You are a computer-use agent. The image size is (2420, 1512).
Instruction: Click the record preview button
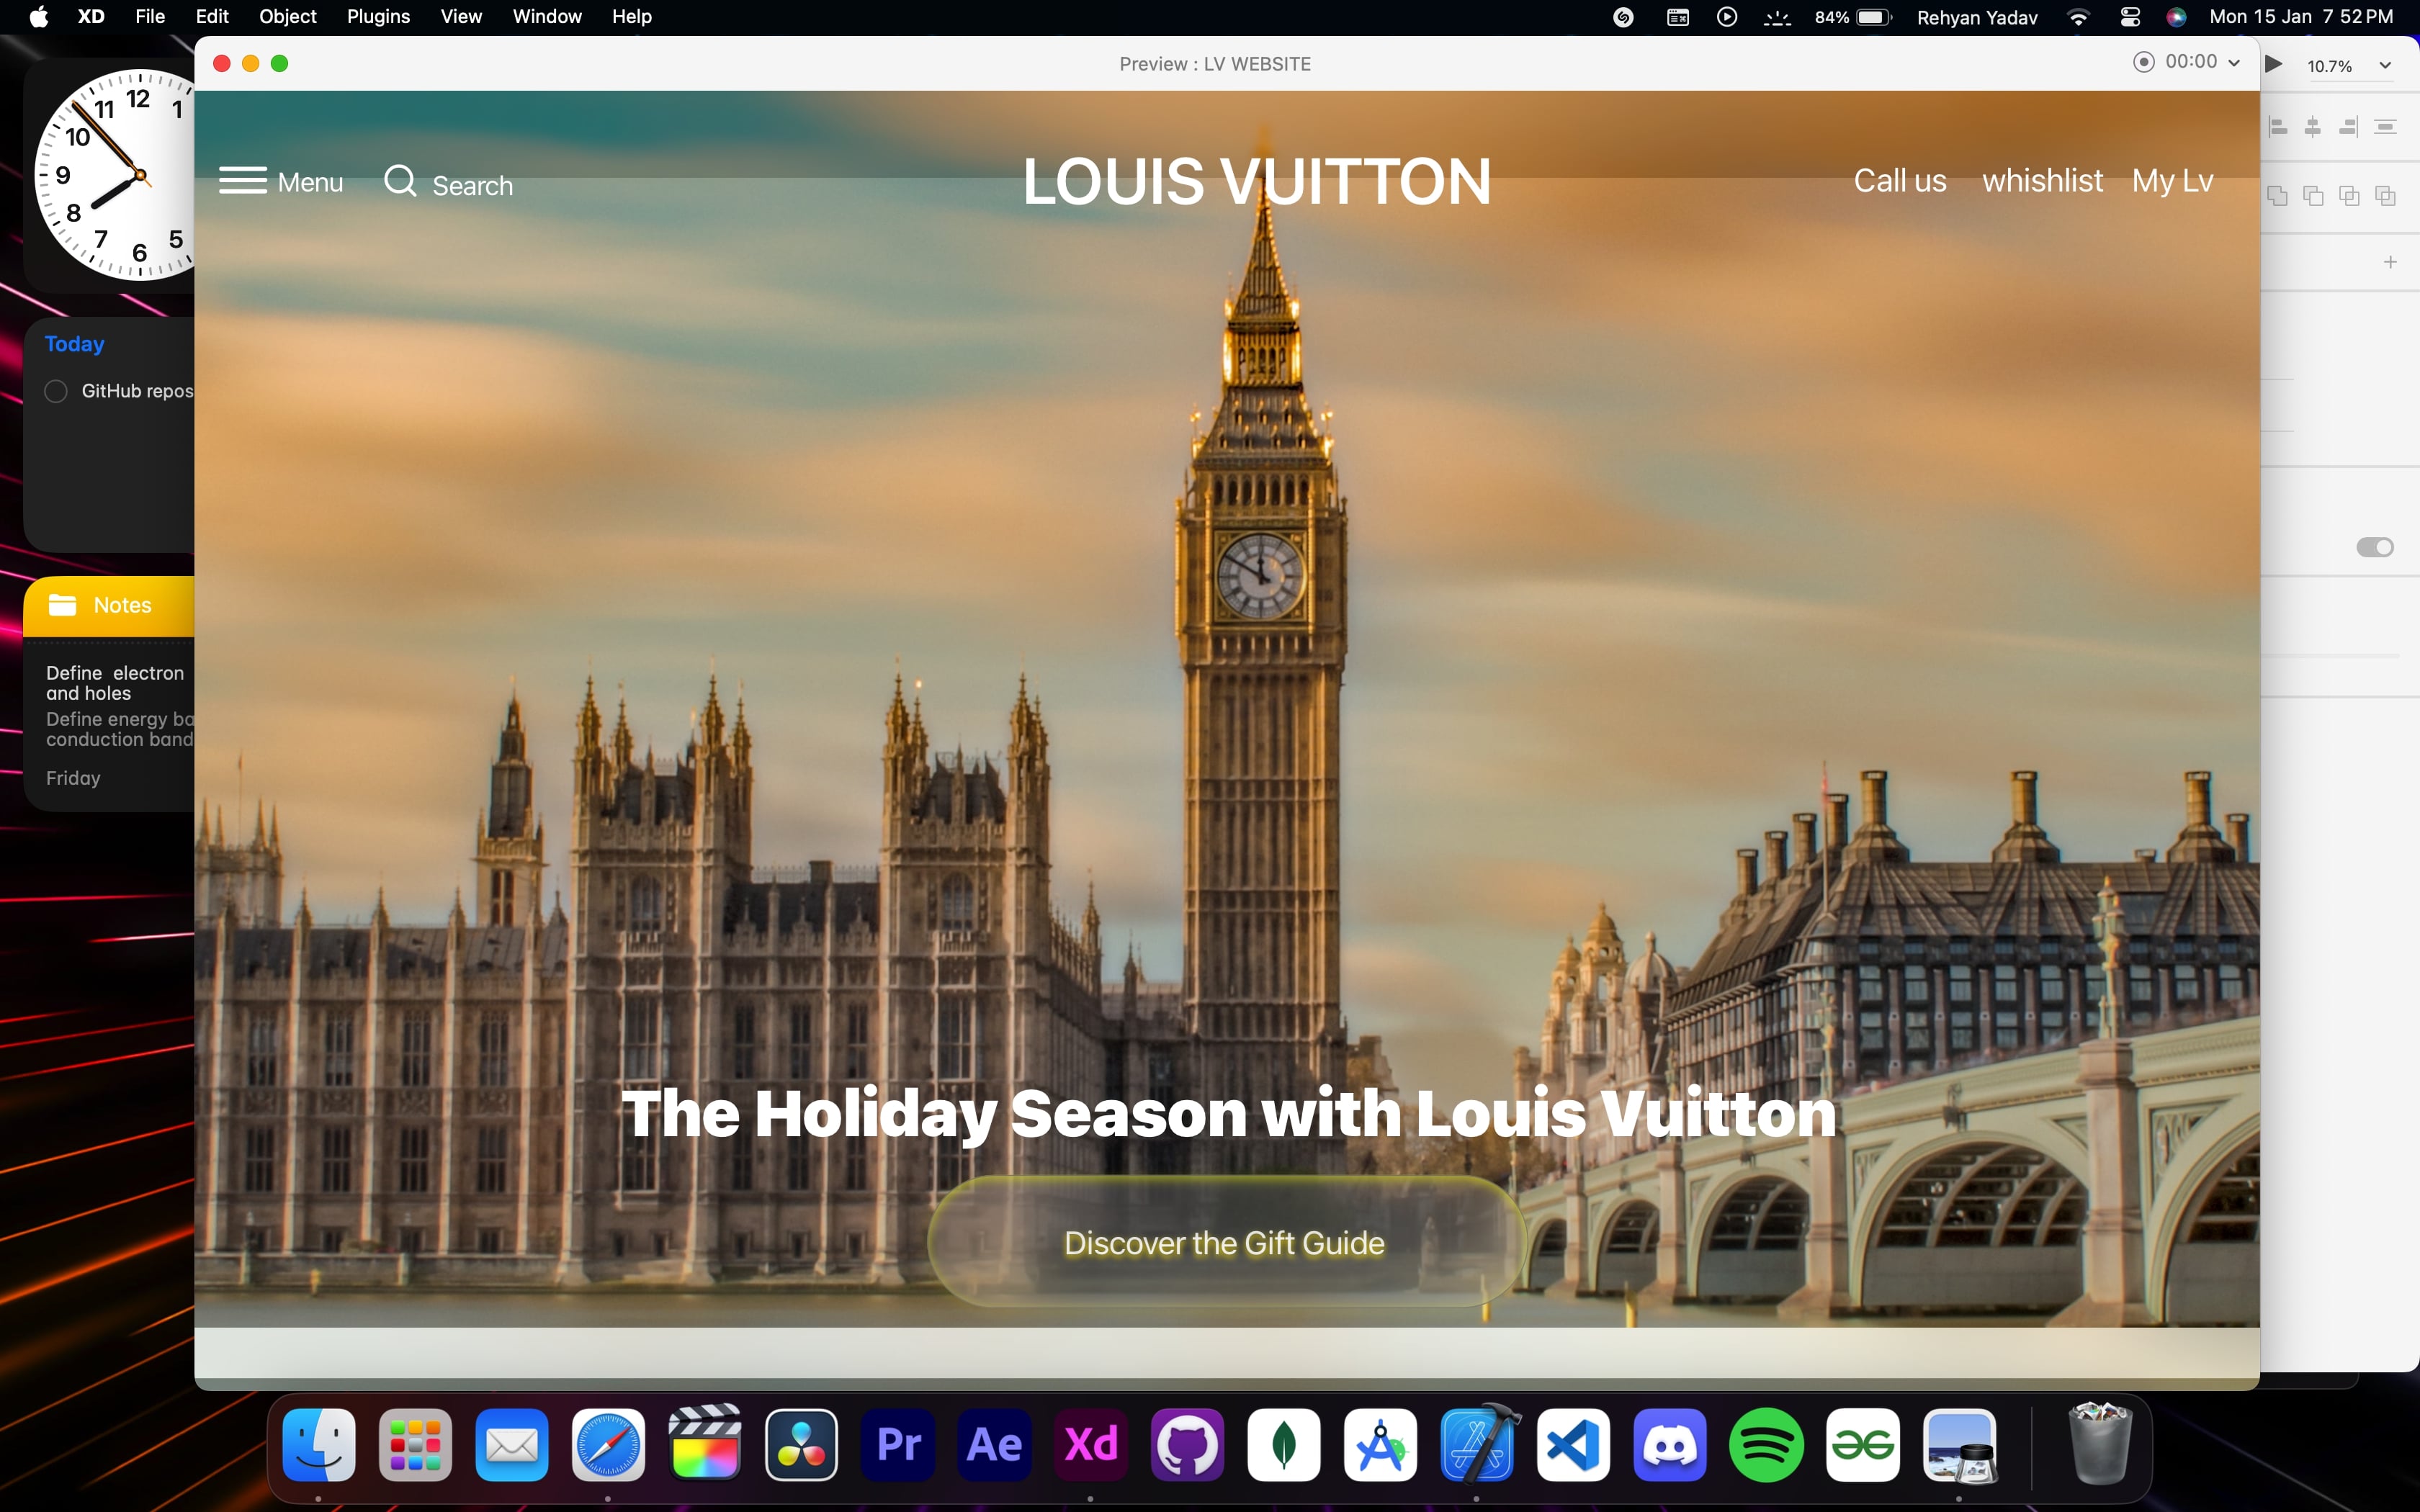point(2143,62)
